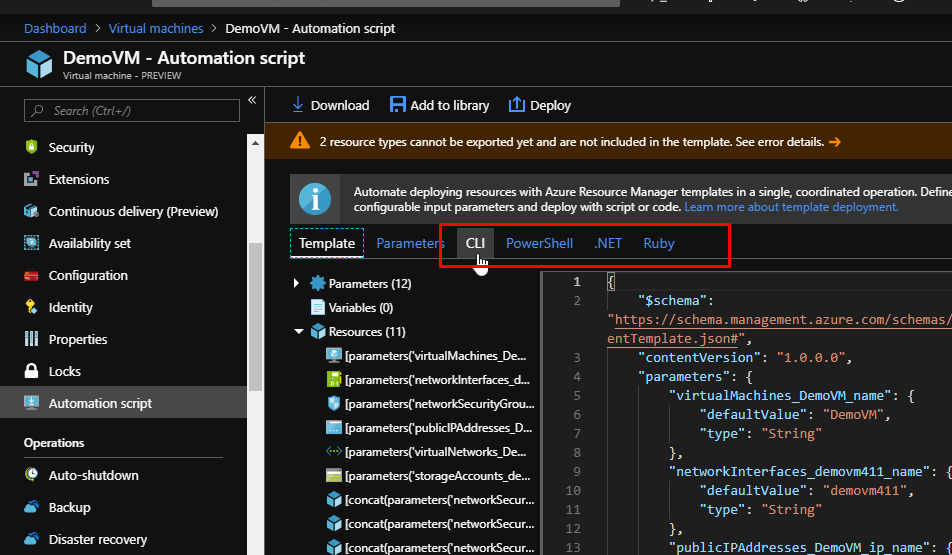Click the storageAccounts resource icon
This screenshot has width=952, height=555.
[334, 475]
